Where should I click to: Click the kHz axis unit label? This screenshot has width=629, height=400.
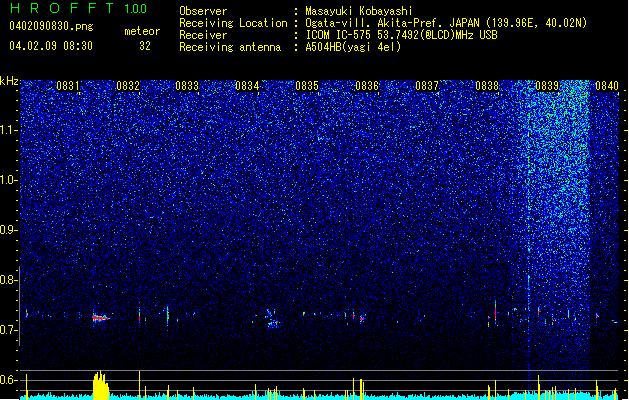(x=9, y=81)
